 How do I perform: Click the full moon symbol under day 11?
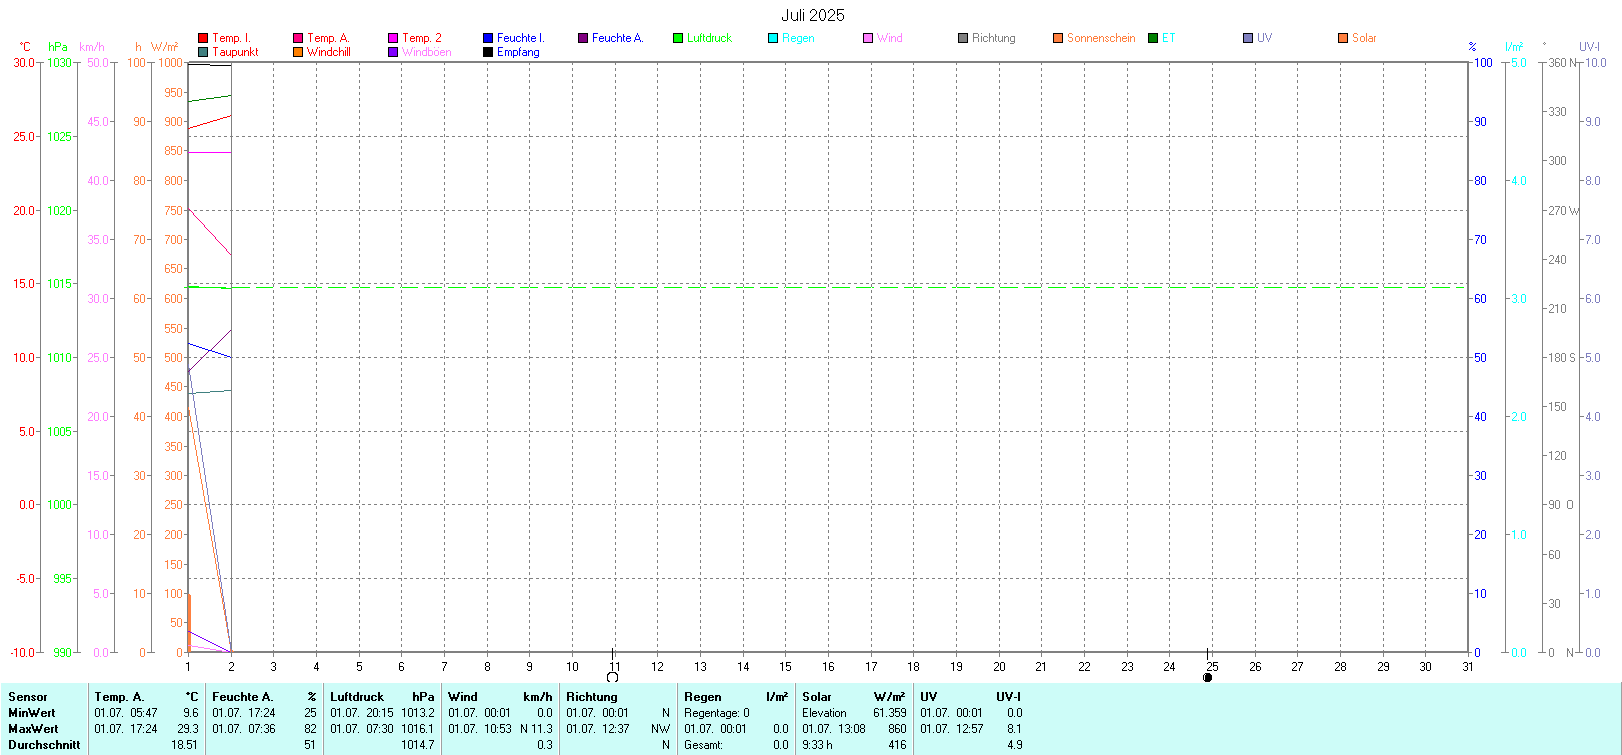(613, 677)
